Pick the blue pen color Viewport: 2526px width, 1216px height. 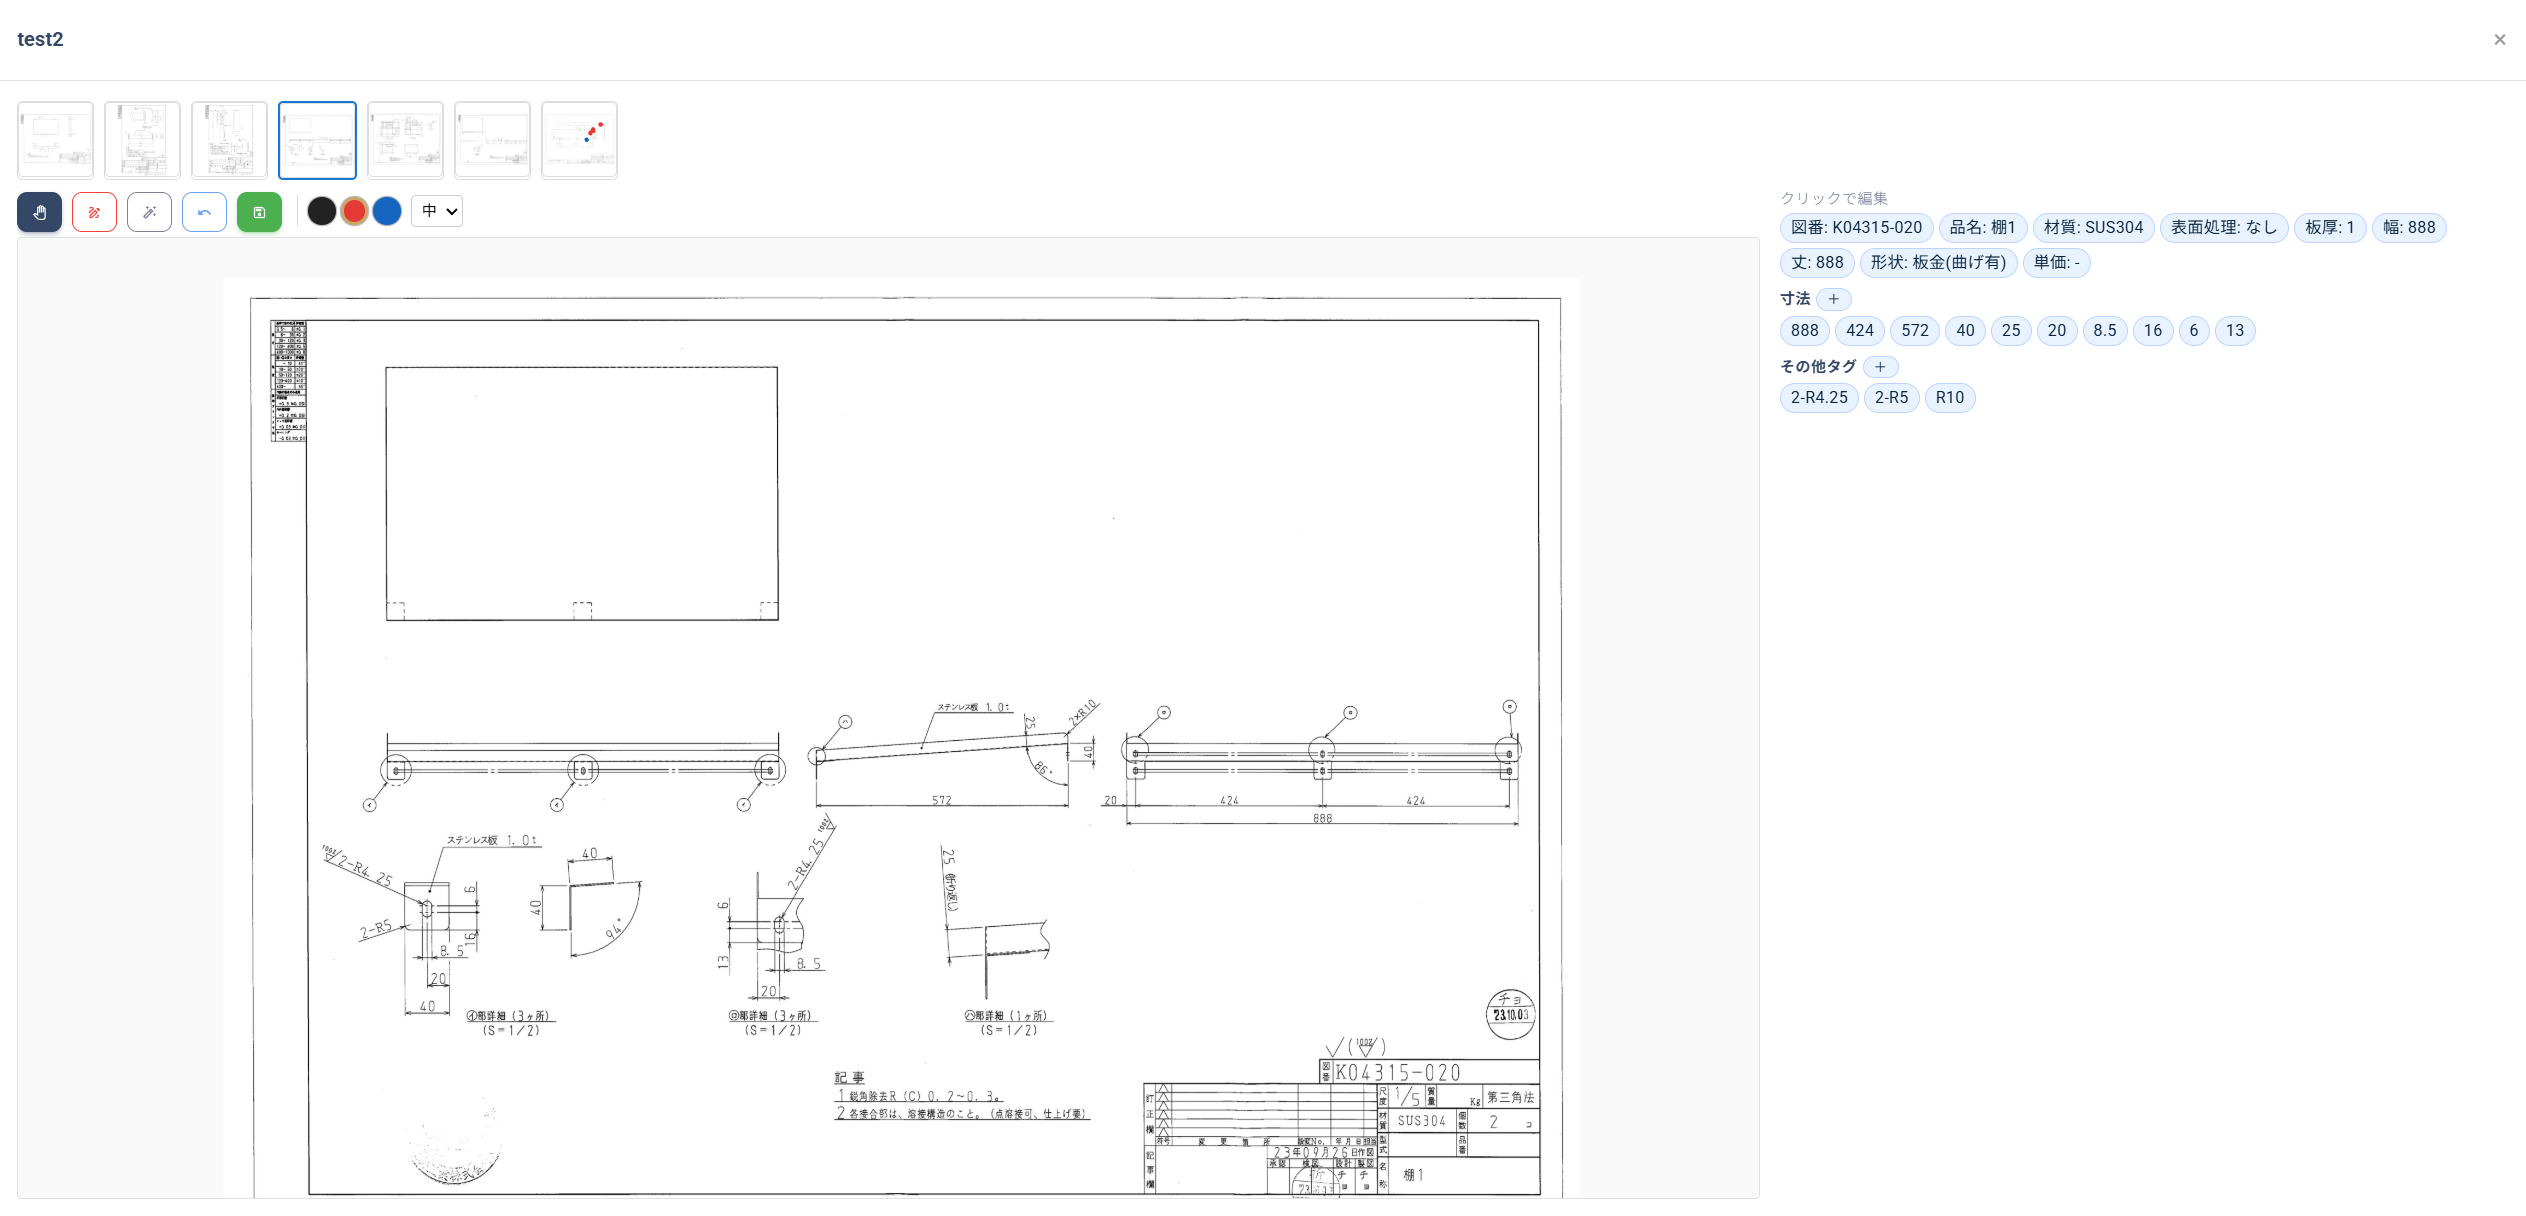click(x=387, y=211)
